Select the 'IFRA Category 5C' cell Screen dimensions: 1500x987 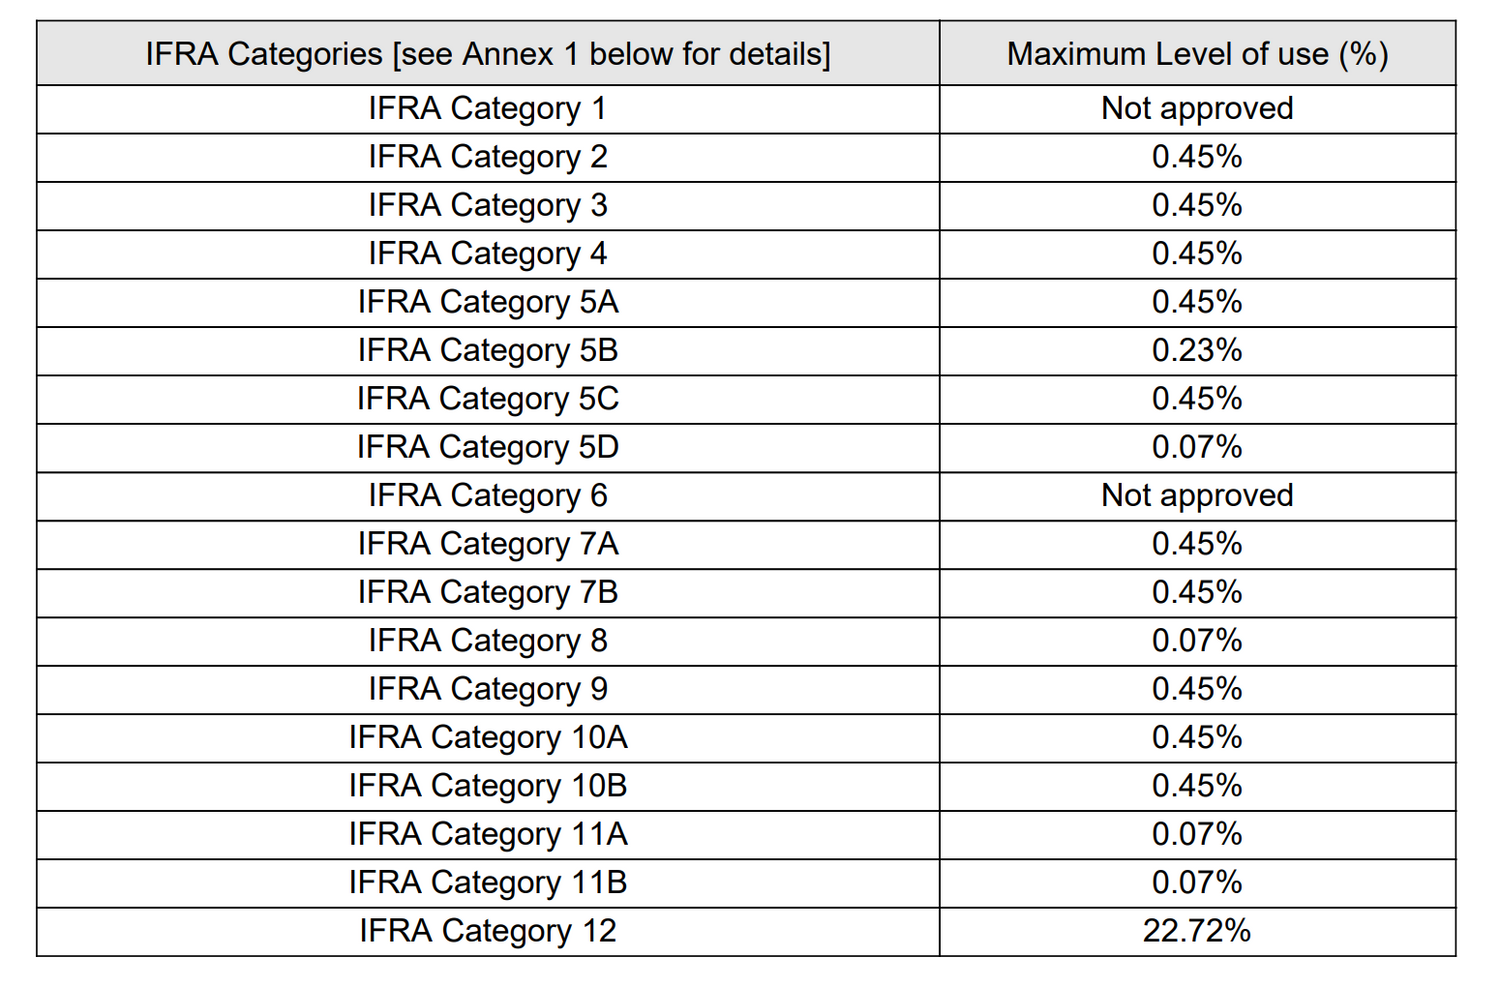click(x=488, y=399)
